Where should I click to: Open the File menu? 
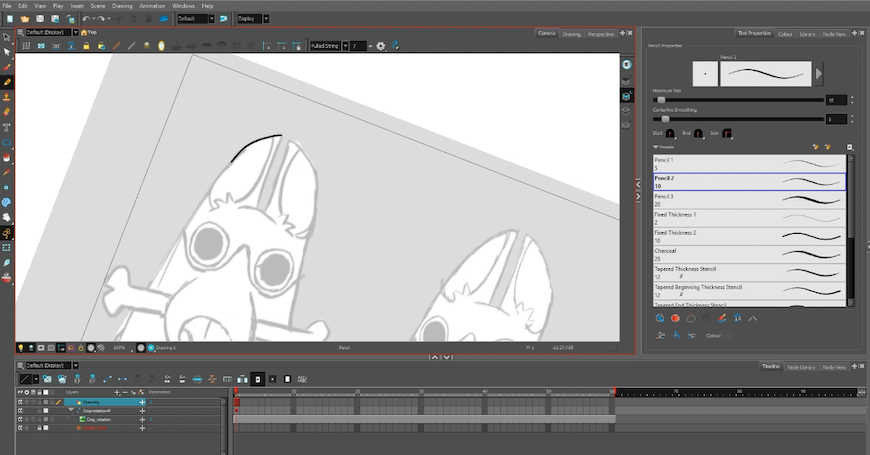pyautogui.click(x=7, y=6)
